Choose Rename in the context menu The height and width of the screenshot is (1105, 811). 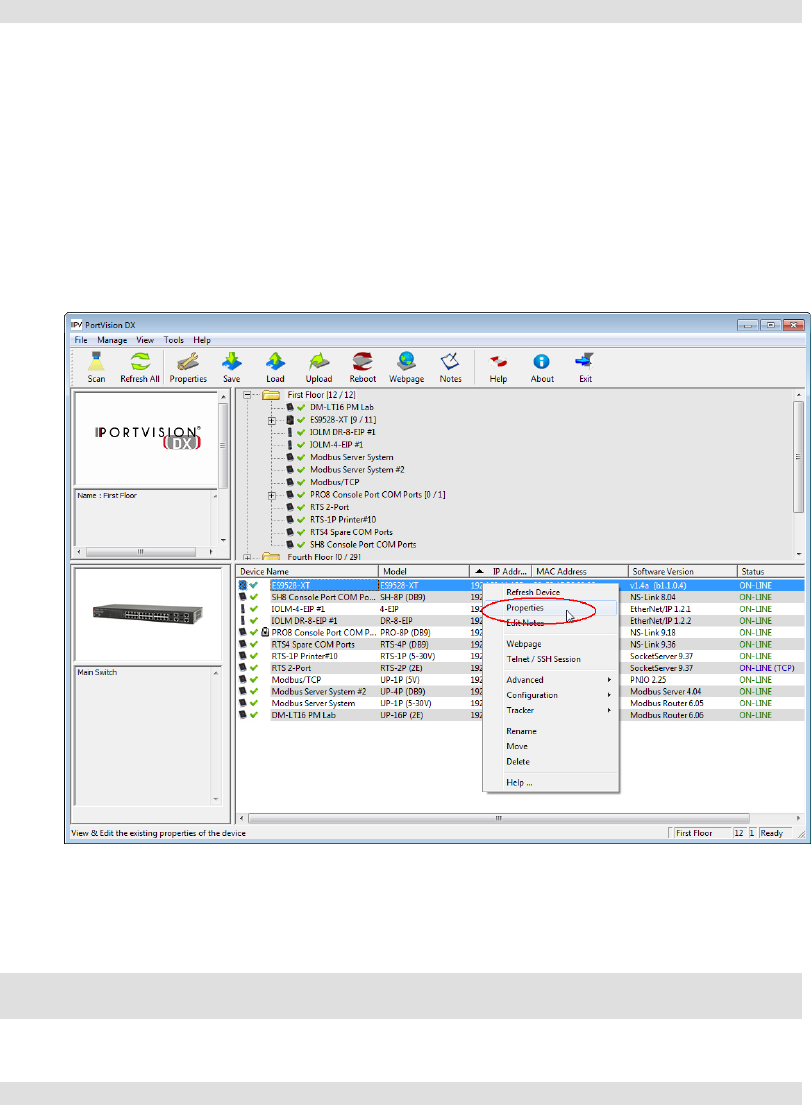coord(551,731)
